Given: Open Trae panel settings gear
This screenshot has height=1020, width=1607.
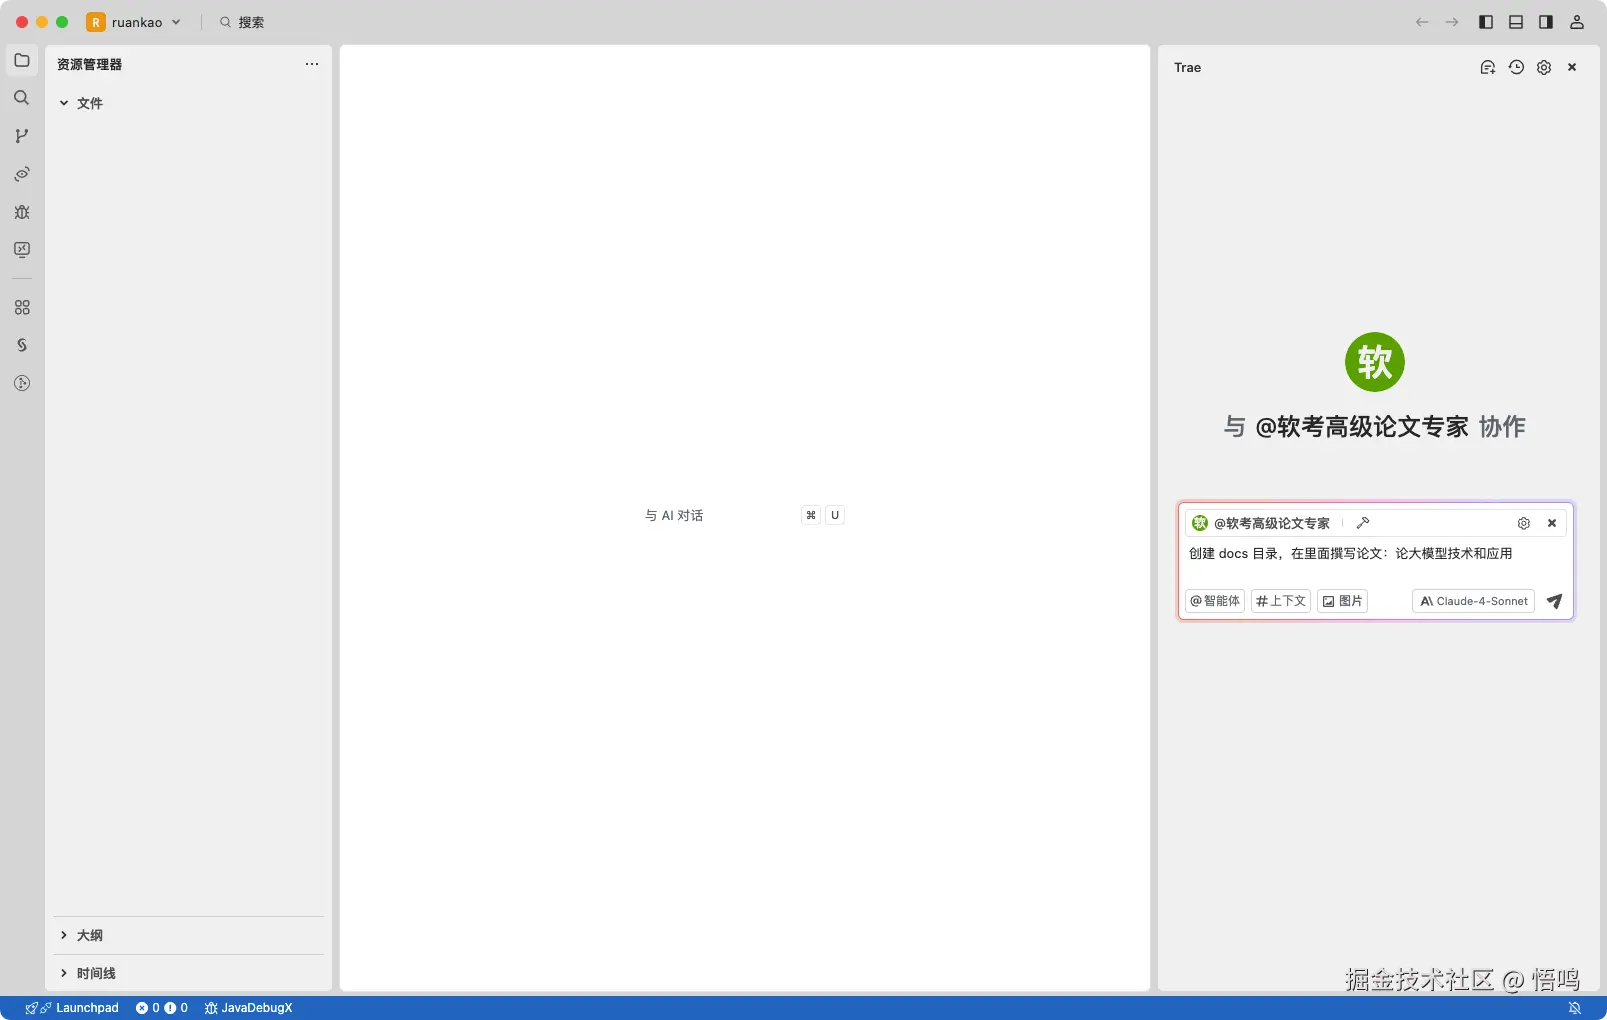Looking at the screenshot, I should pos(1544,67).
